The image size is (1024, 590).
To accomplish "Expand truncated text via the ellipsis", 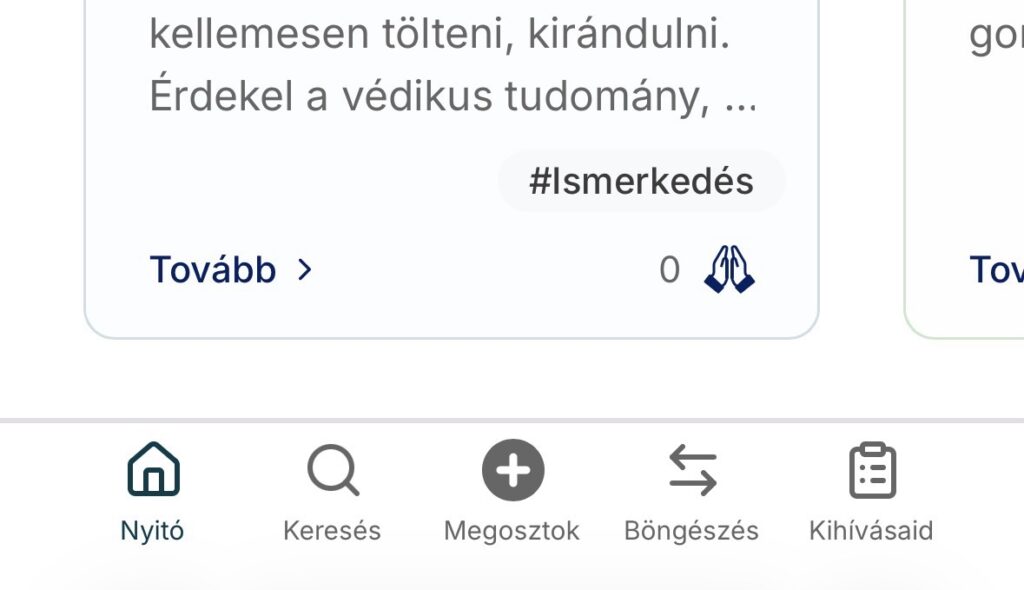I will tap(740, 100).
